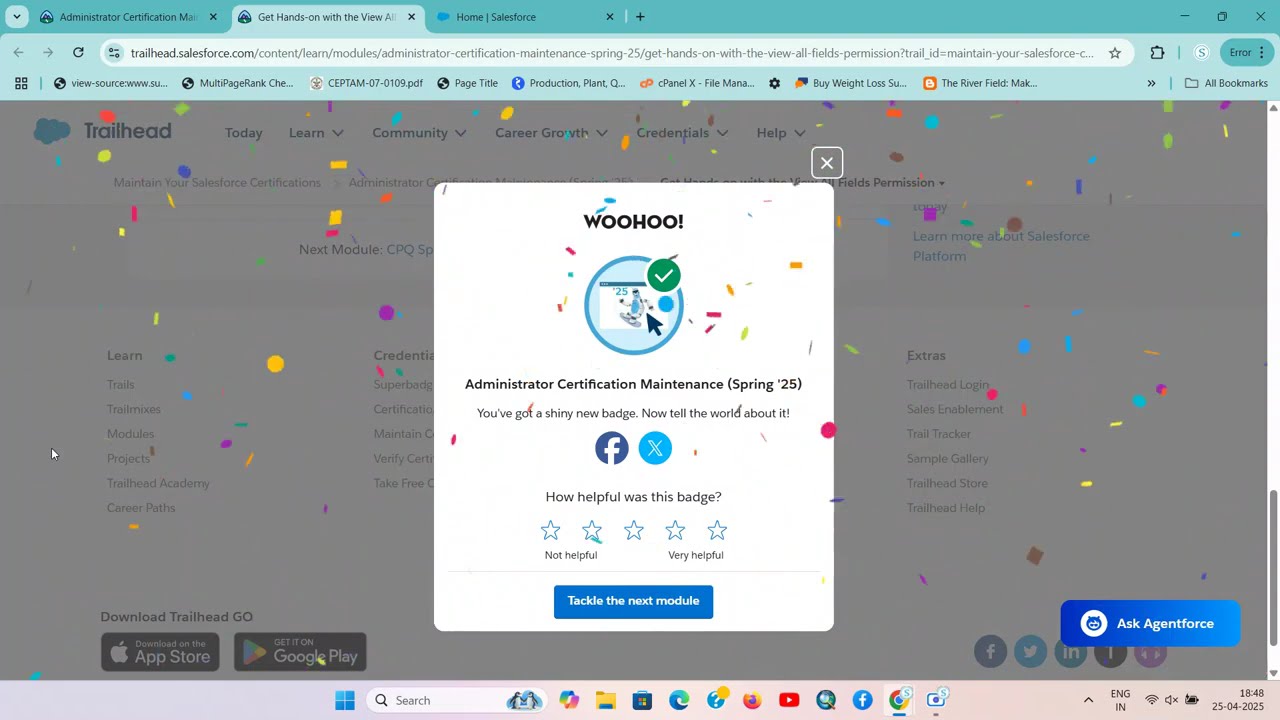Open the CEPTAM-07-0109.pdf bookmark

(x=366, y=83)
